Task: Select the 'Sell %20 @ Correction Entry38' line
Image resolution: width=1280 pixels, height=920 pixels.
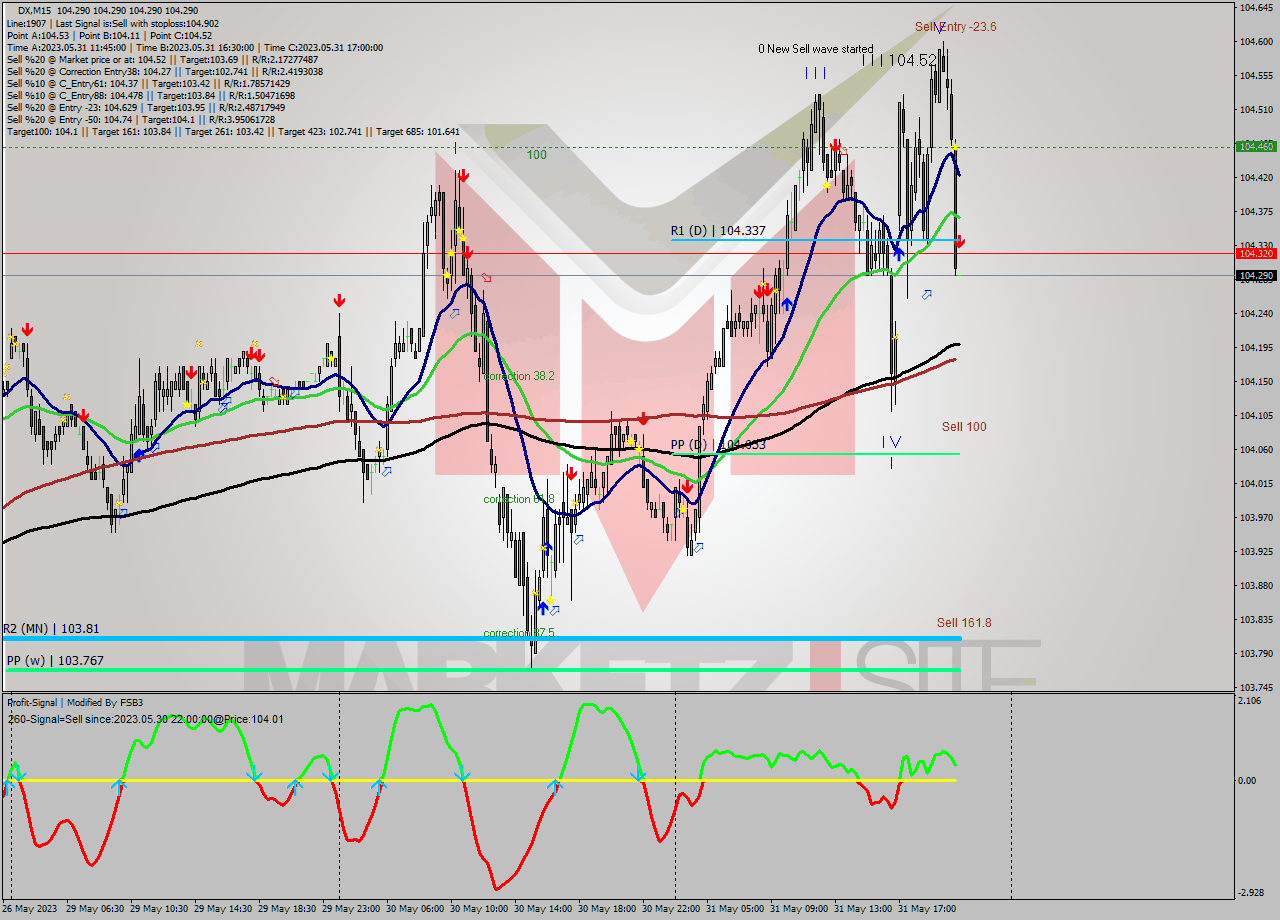Action: click(x=165, y=71)
